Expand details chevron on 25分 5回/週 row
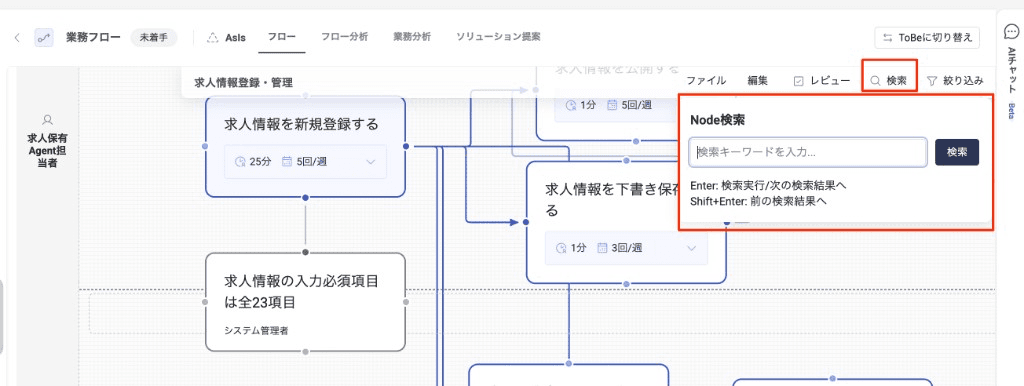 point(371,161)
